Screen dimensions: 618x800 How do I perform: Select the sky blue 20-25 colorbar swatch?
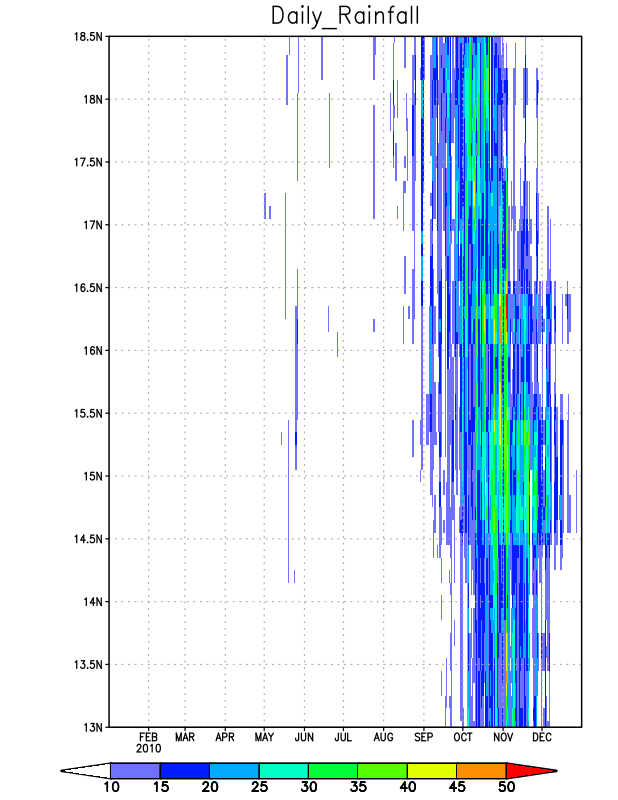click(234, 770)
